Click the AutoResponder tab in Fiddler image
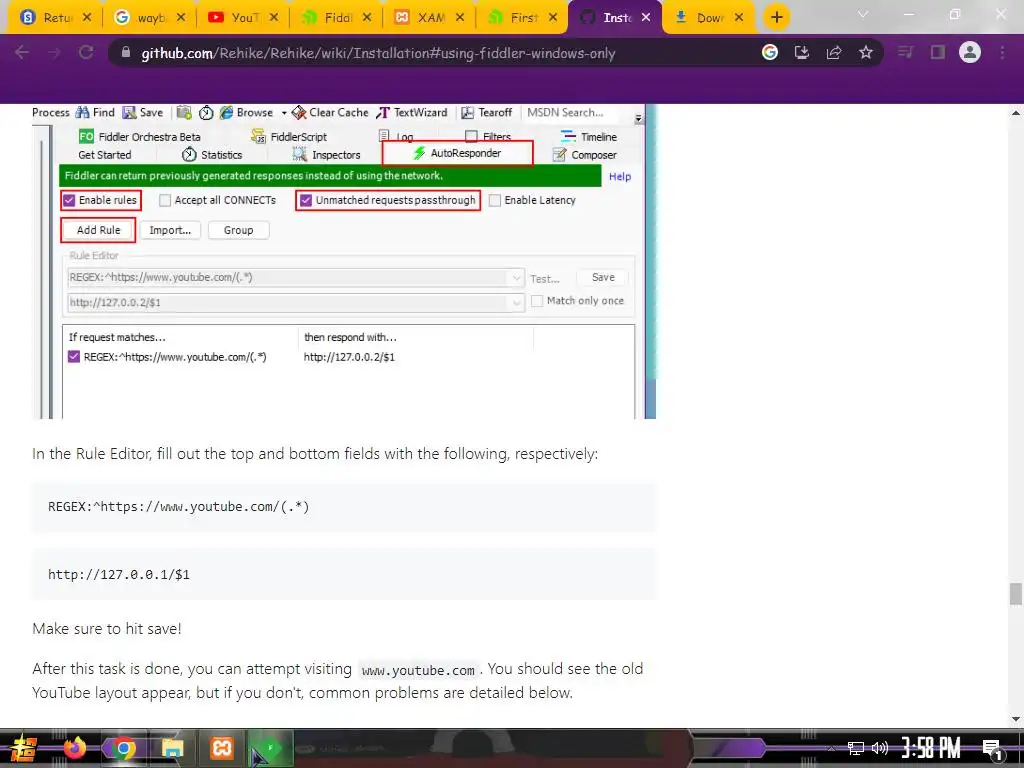Image resolution: width=1024 pixels, height=768 pixels. tap(457, 153)
